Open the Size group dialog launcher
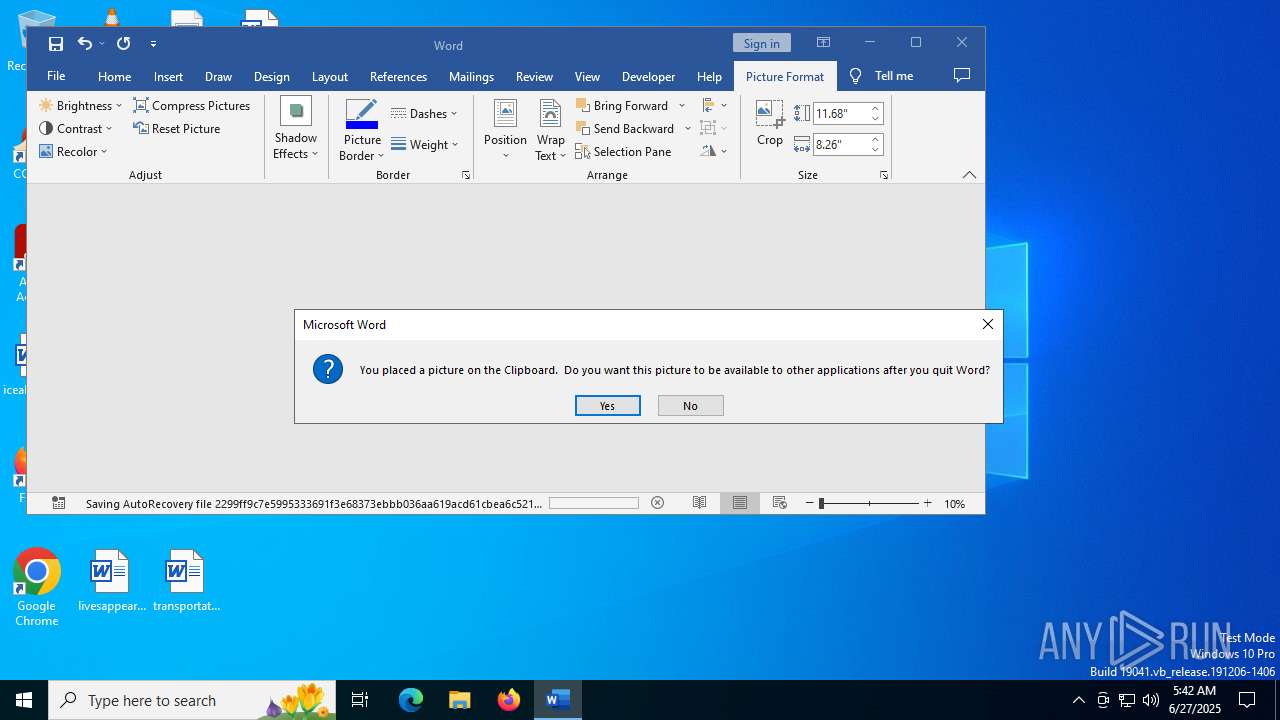Viewport: 1280px width, 720px height. pos(884,175)
